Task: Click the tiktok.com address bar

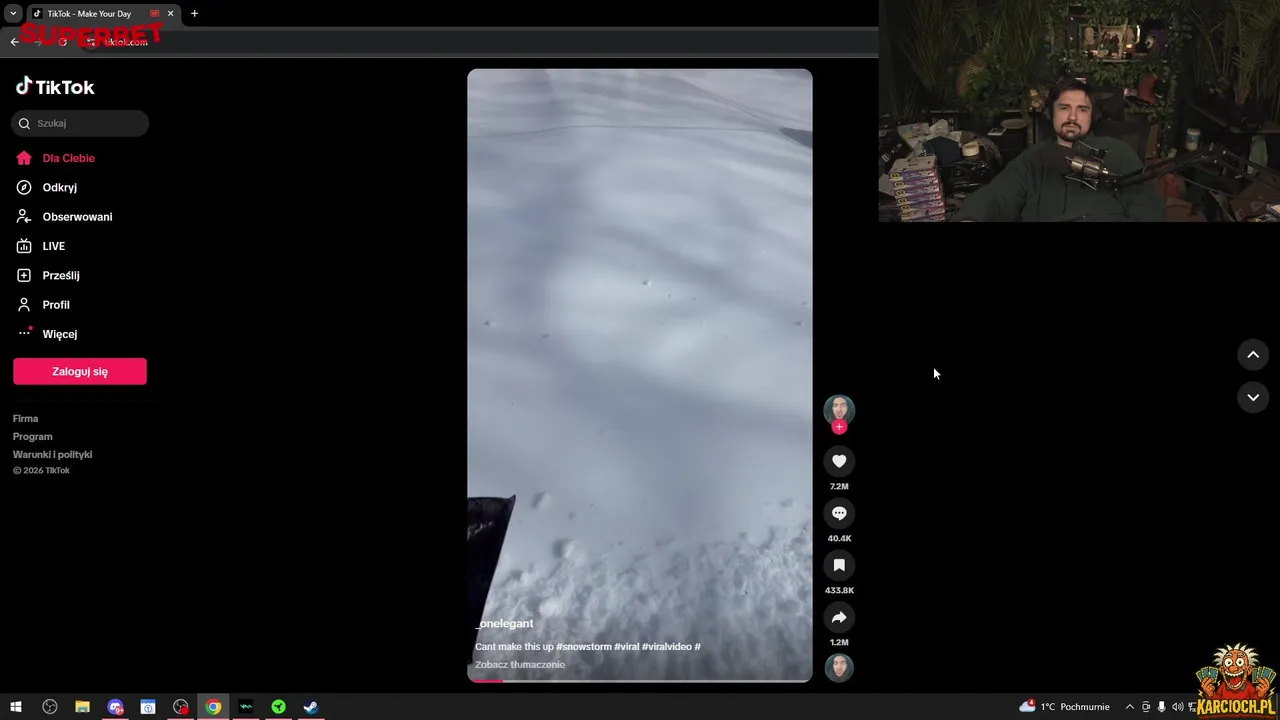Action: coord(480,42)
